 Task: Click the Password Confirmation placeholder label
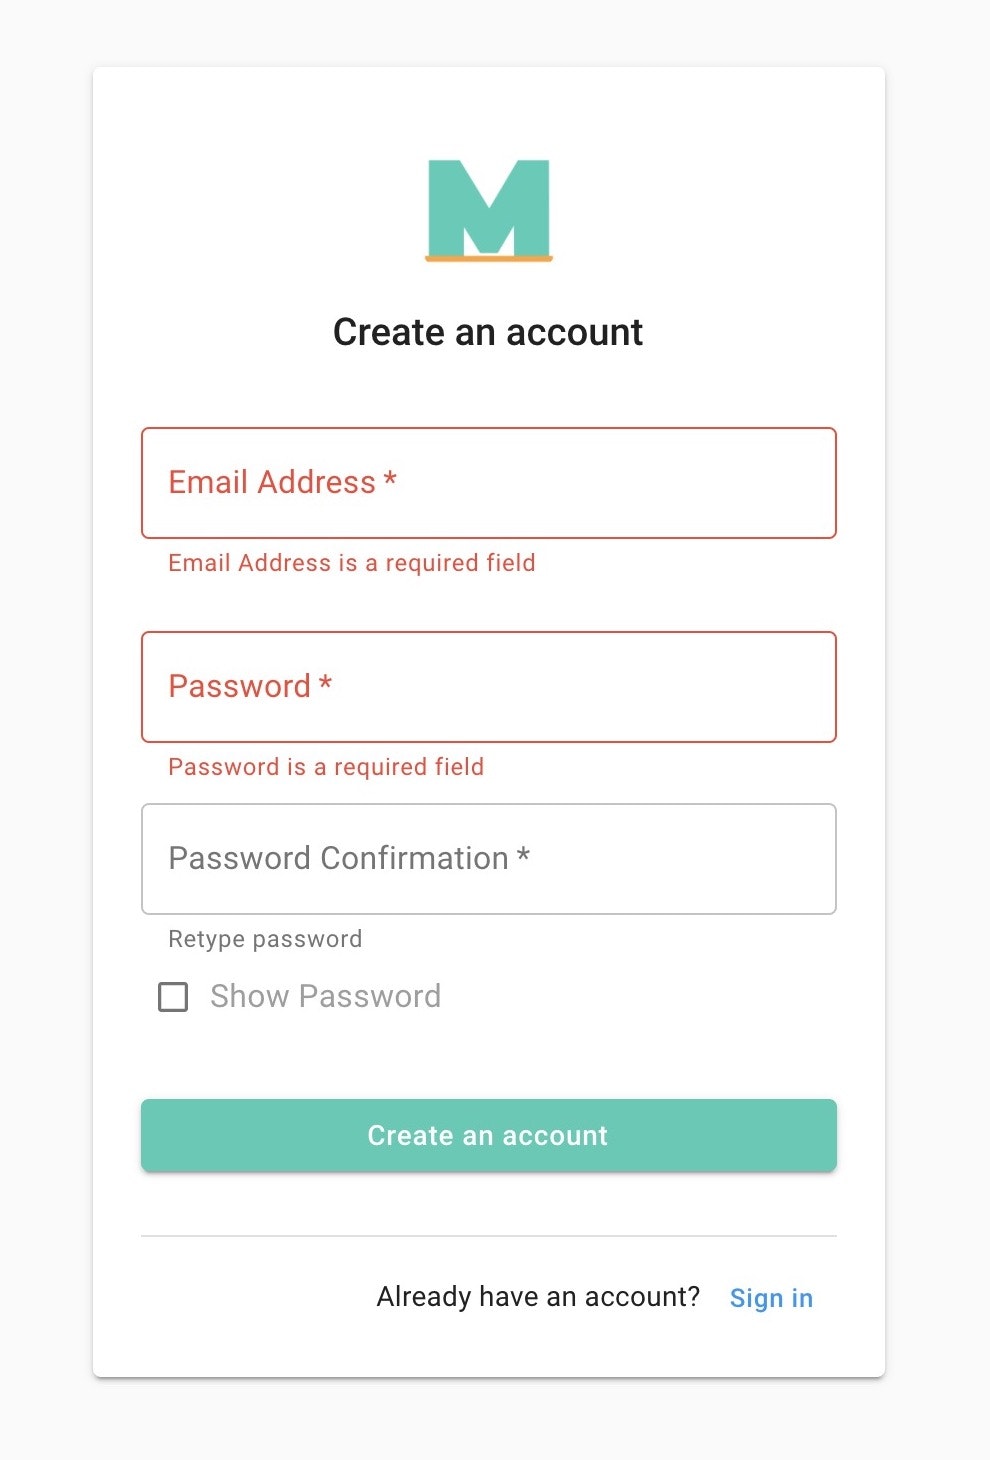coord(350,859)
